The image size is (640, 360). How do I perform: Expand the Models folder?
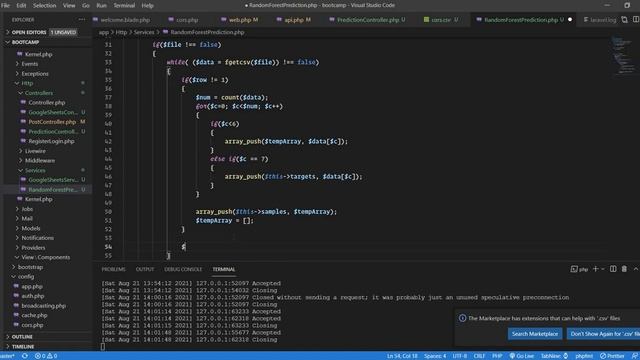pyautogui.click(x=31, y=228)
